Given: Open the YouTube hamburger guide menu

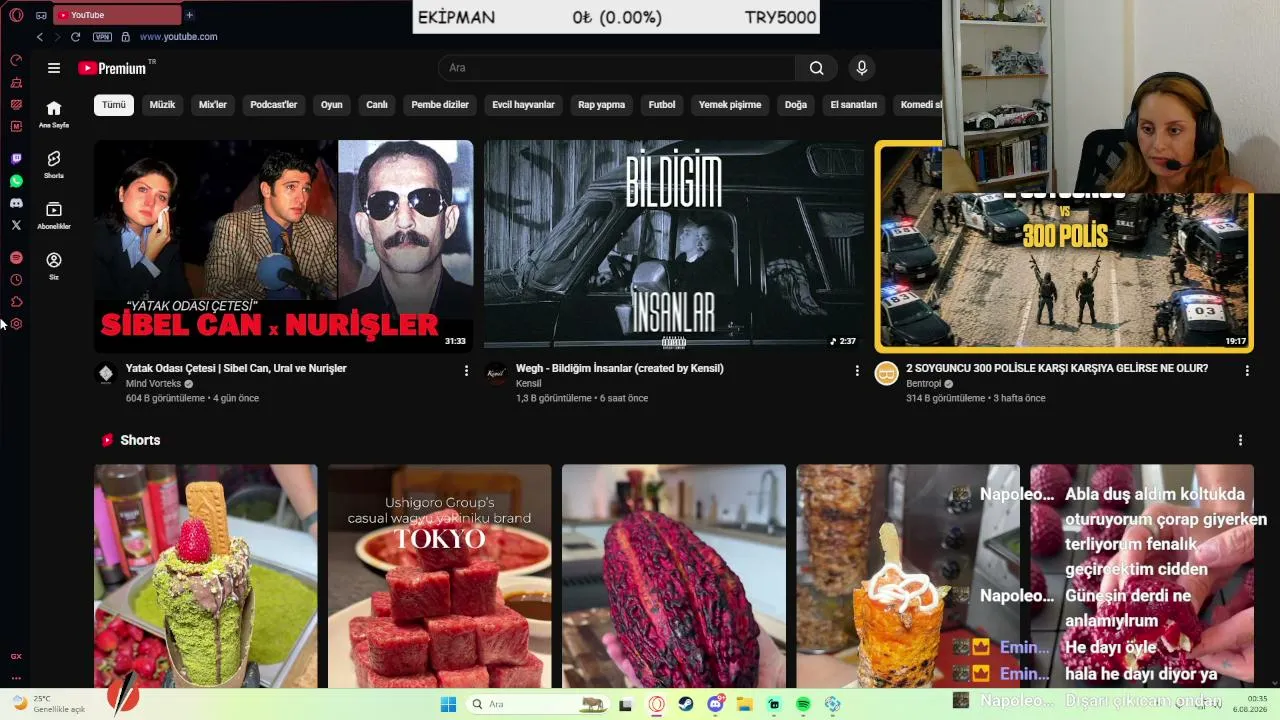Looking at the screenshot, I should coord(54,68).
